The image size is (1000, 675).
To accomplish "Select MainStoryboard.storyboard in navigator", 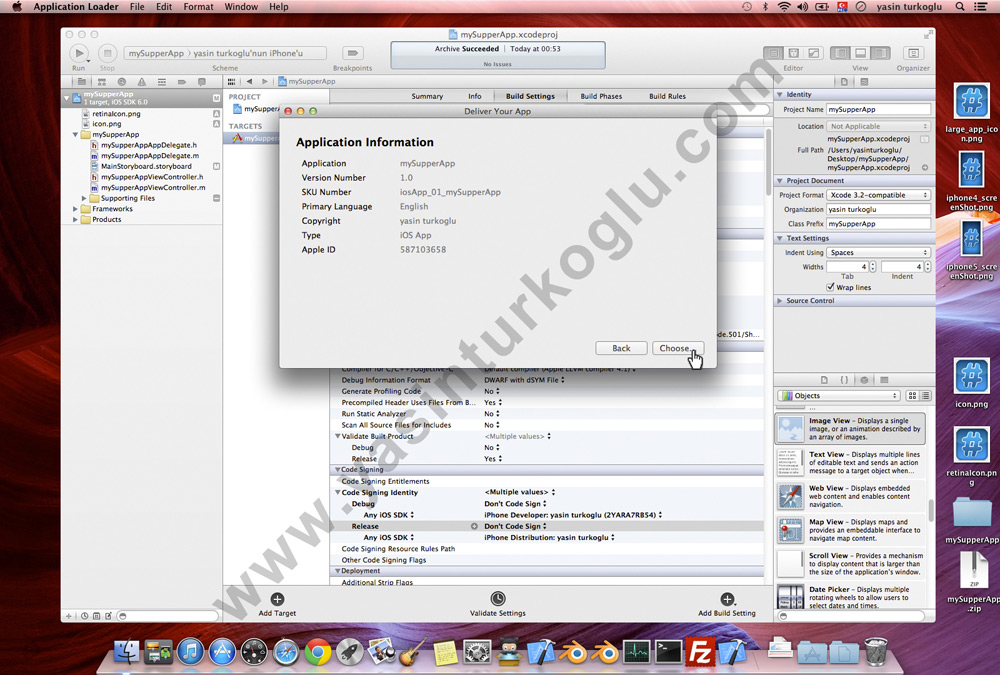I will click(146, 167).
